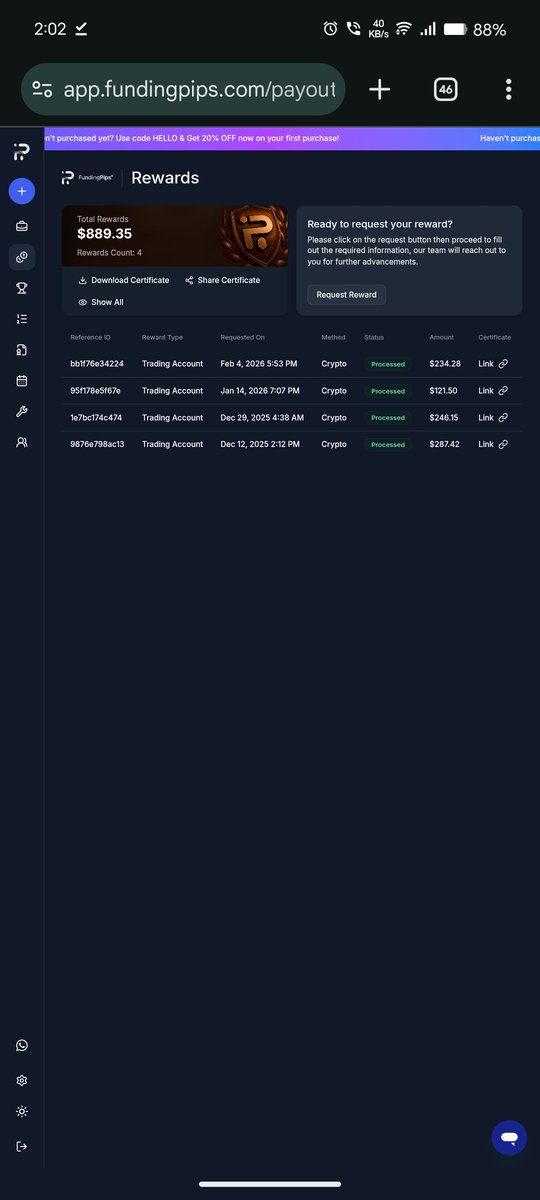540x1200 pixels.
Task: Click Processed status for Dec 29, 2025 row
Action: coord(387,418)
